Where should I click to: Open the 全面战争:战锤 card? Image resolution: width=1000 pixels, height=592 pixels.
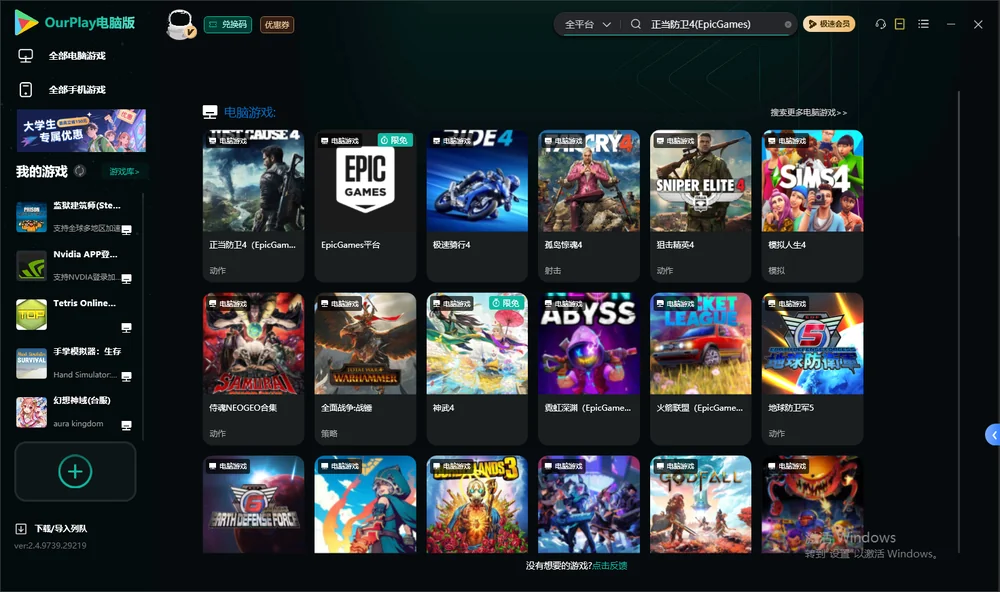(x=365, y=369)
